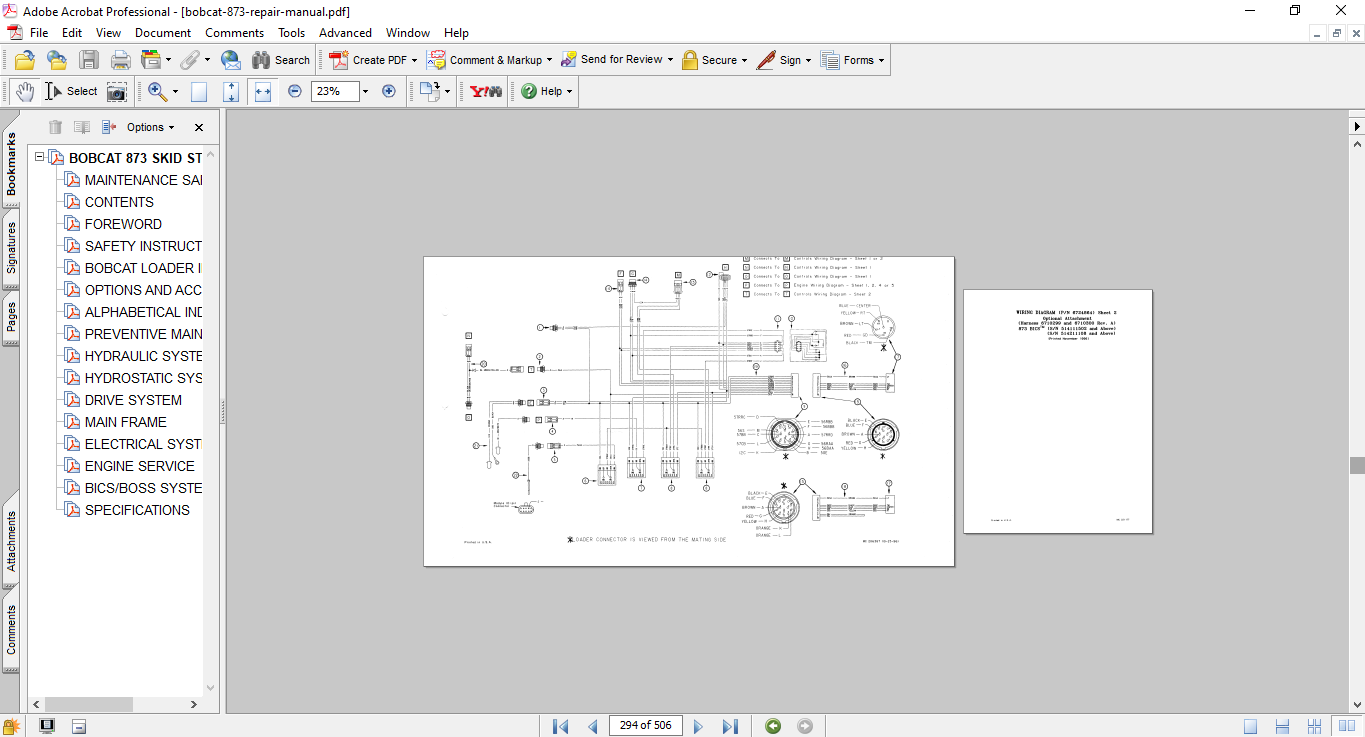
Task: Switch to the Signatures side tab
Action: [x=12, y=247]
